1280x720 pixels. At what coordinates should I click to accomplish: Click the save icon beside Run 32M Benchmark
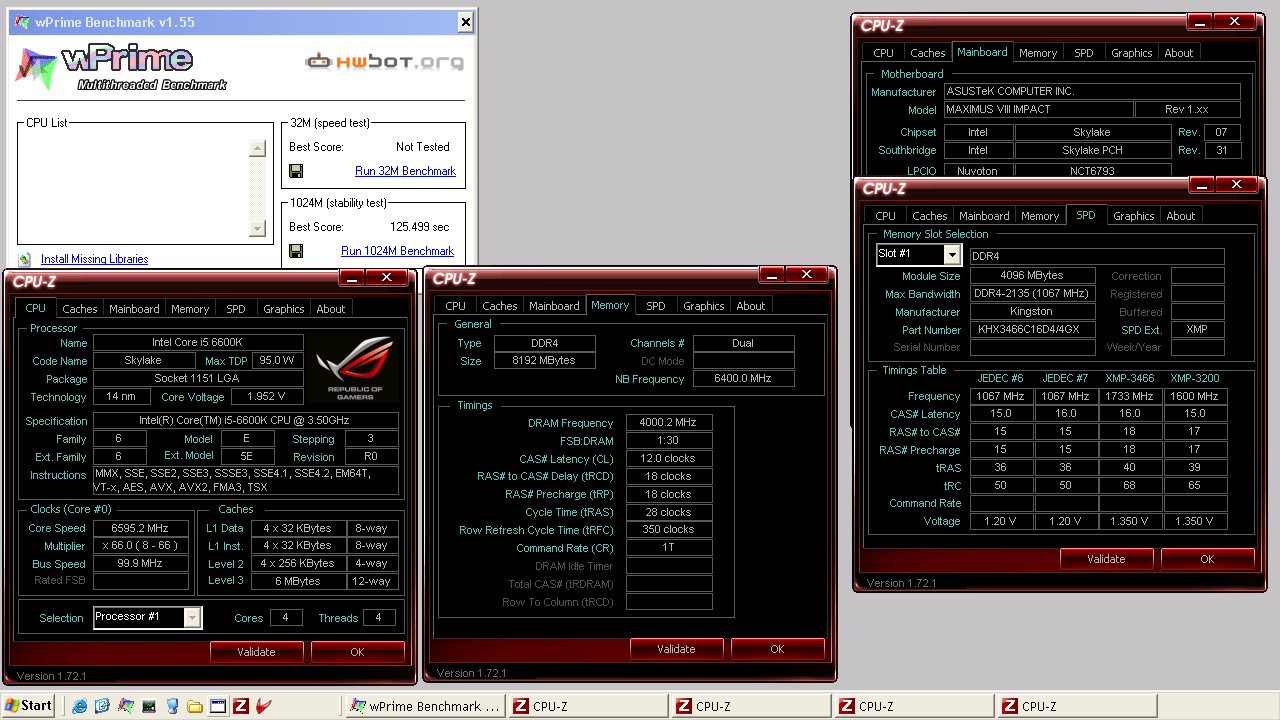[x=296, y=171]
